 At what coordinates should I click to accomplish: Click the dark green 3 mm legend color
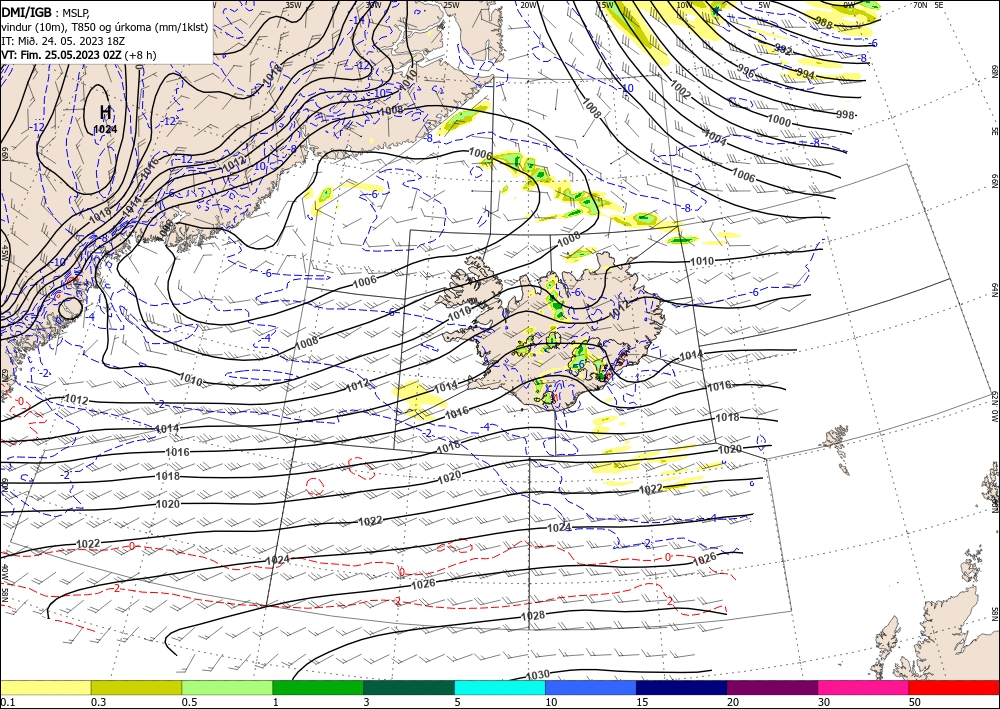click(x=409, y=687)
